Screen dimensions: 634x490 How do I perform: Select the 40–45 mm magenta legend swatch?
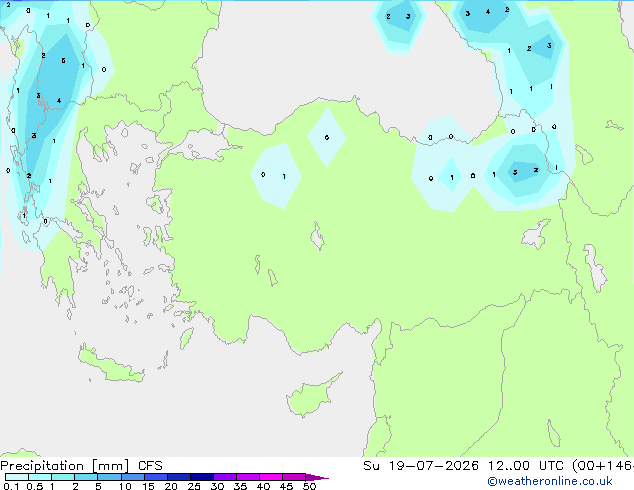[271, 477]
